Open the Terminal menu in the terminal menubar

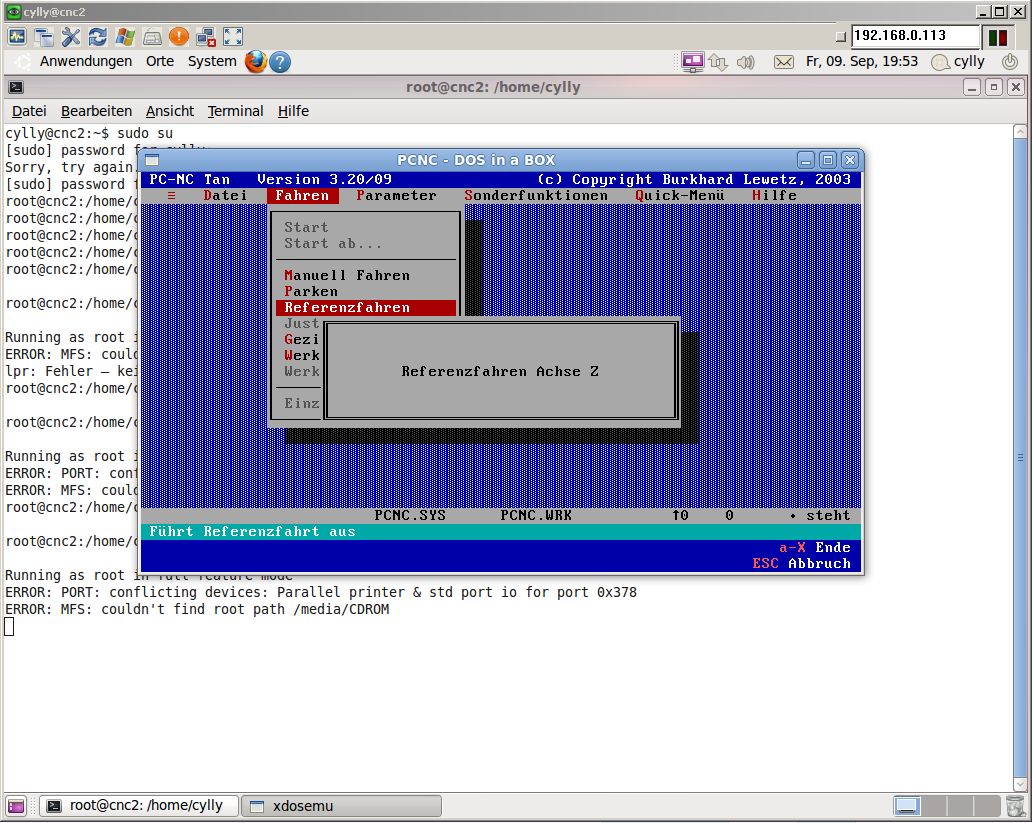236,111
